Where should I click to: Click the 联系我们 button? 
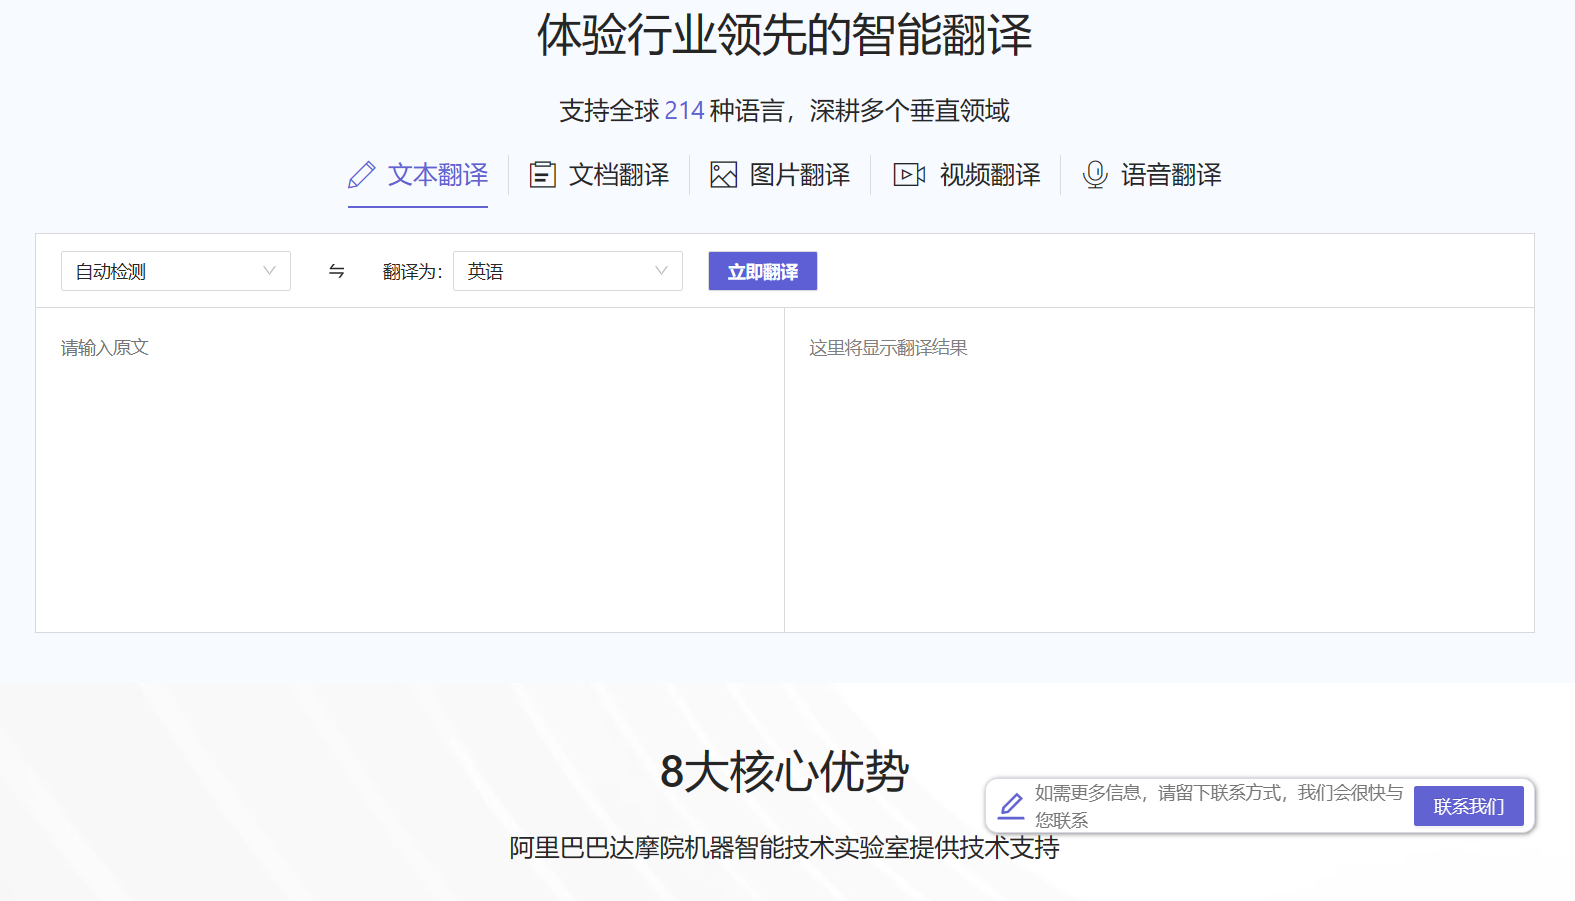(x=1468, y=806)
